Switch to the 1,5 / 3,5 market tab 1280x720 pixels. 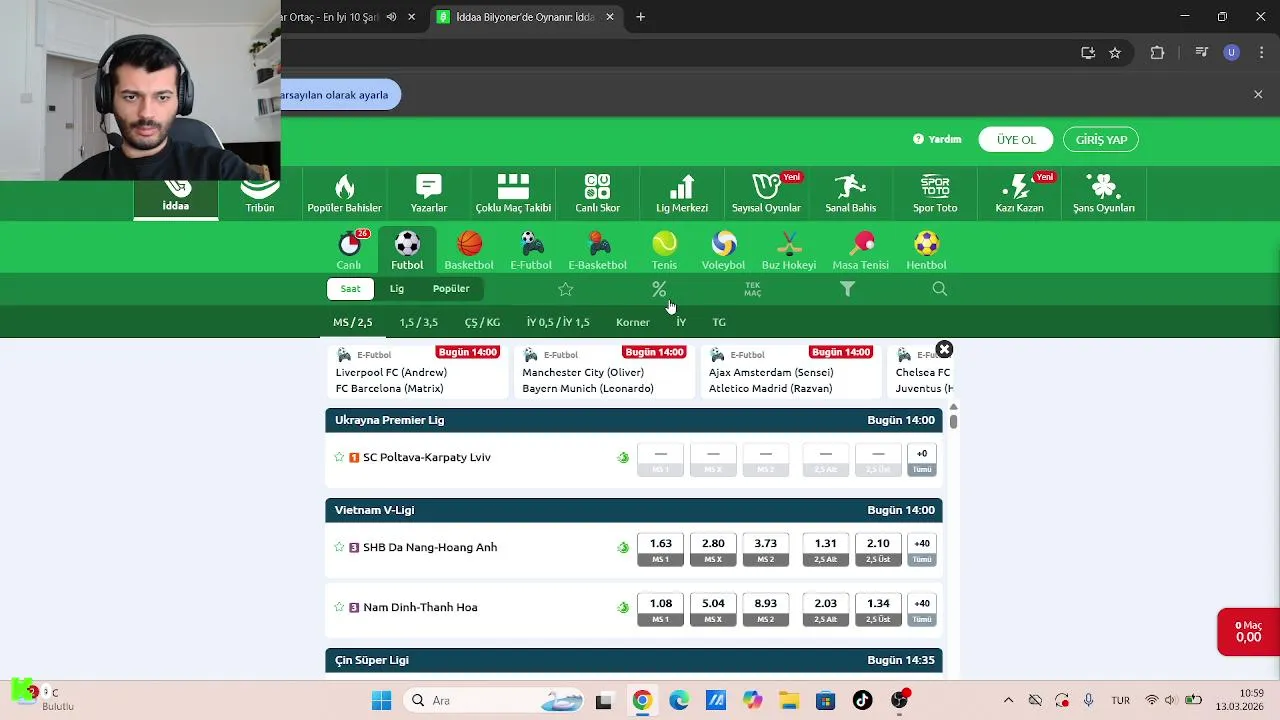(x=418, y=322)
